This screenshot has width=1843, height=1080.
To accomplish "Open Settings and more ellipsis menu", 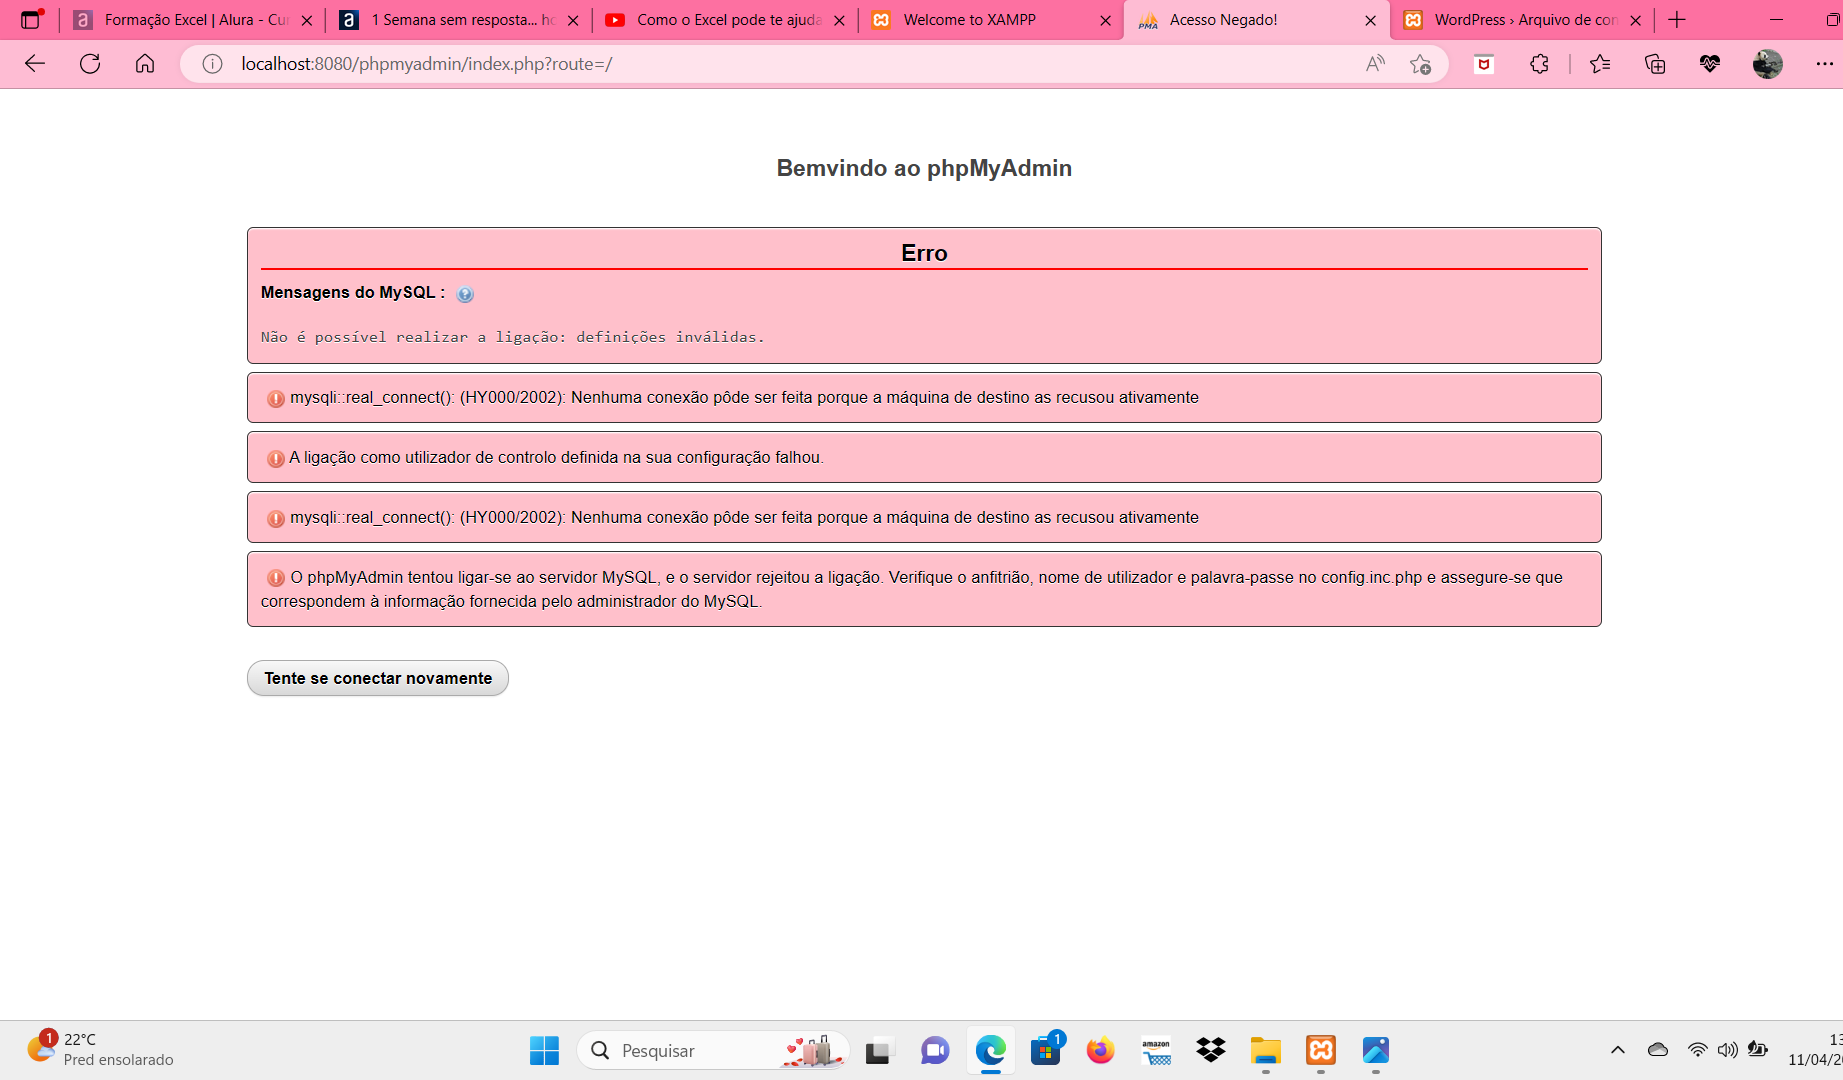I will click(1824, 64).
